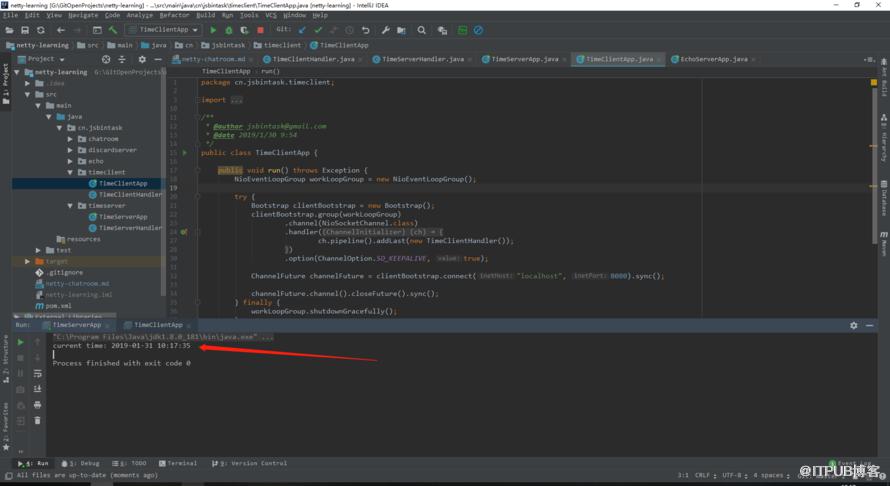Viewport: 890px width, 486px height.
Task: Open settings with the wrench icon
Action: pos(386,30)
